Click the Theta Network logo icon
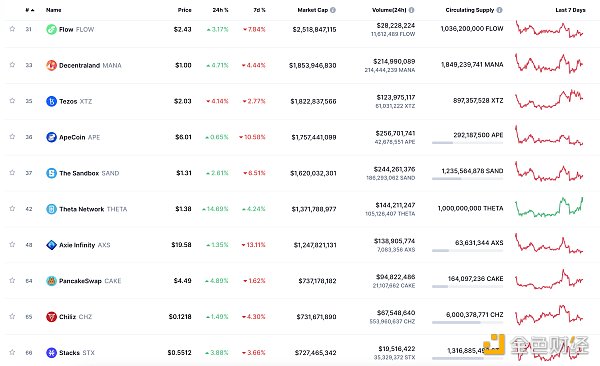 point(51,209)
